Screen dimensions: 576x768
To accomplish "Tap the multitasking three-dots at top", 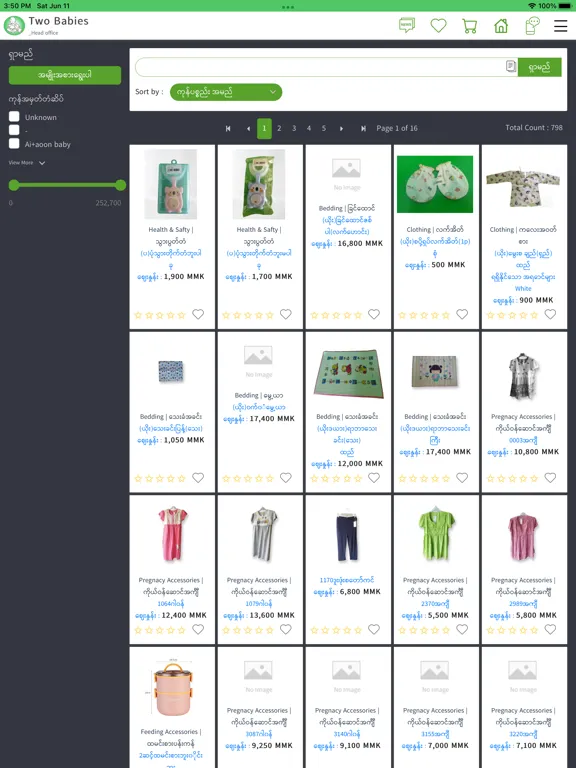I will point(288,7).
